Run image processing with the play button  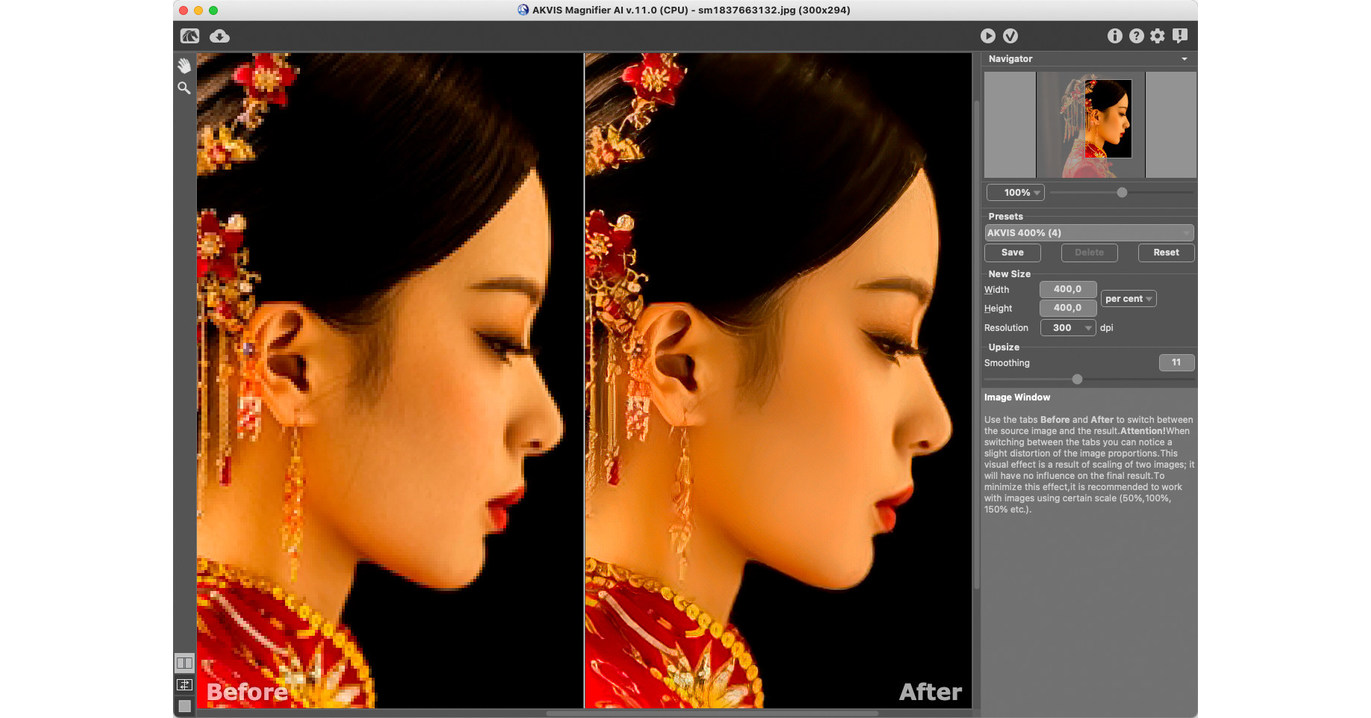pyautogui.click(x=988, y=35)
